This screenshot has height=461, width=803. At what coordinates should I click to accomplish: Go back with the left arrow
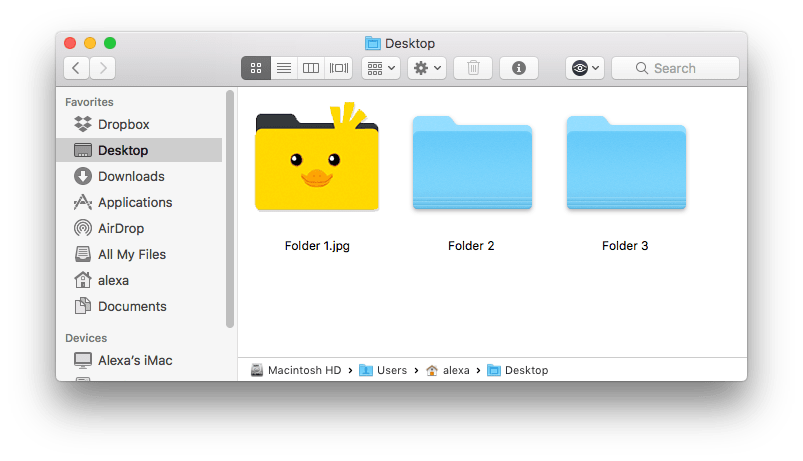(76, 68)
